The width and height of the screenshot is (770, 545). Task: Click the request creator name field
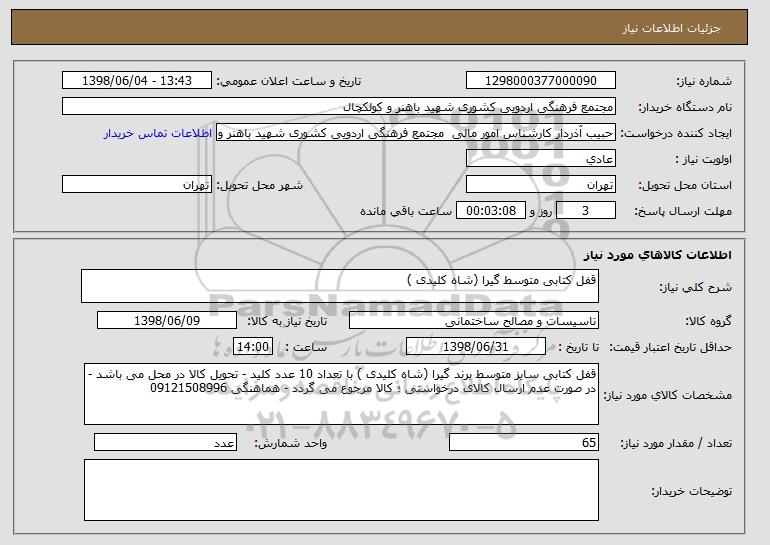(x=416, y=133)
